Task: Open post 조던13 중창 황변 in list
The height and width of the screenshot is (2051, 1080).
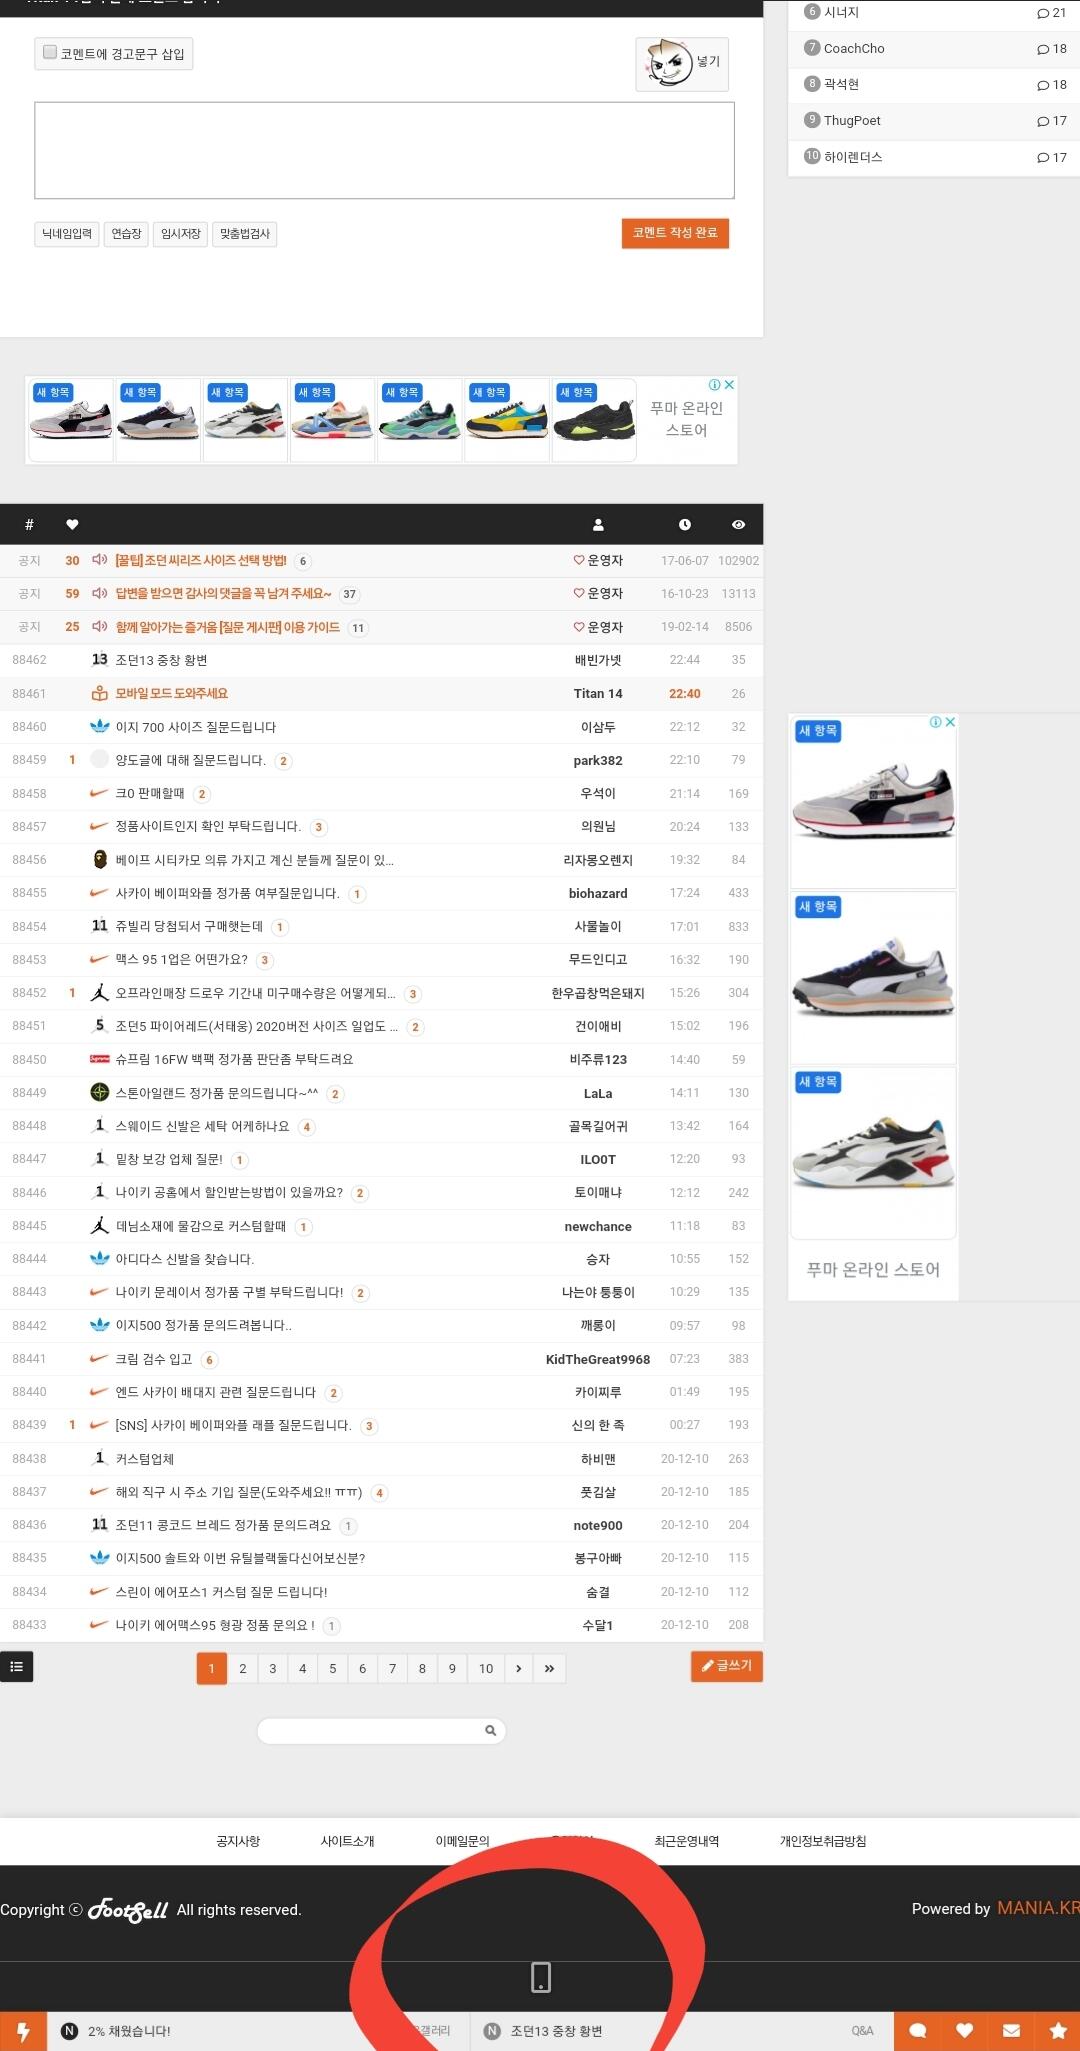Action: click(162, 660)
